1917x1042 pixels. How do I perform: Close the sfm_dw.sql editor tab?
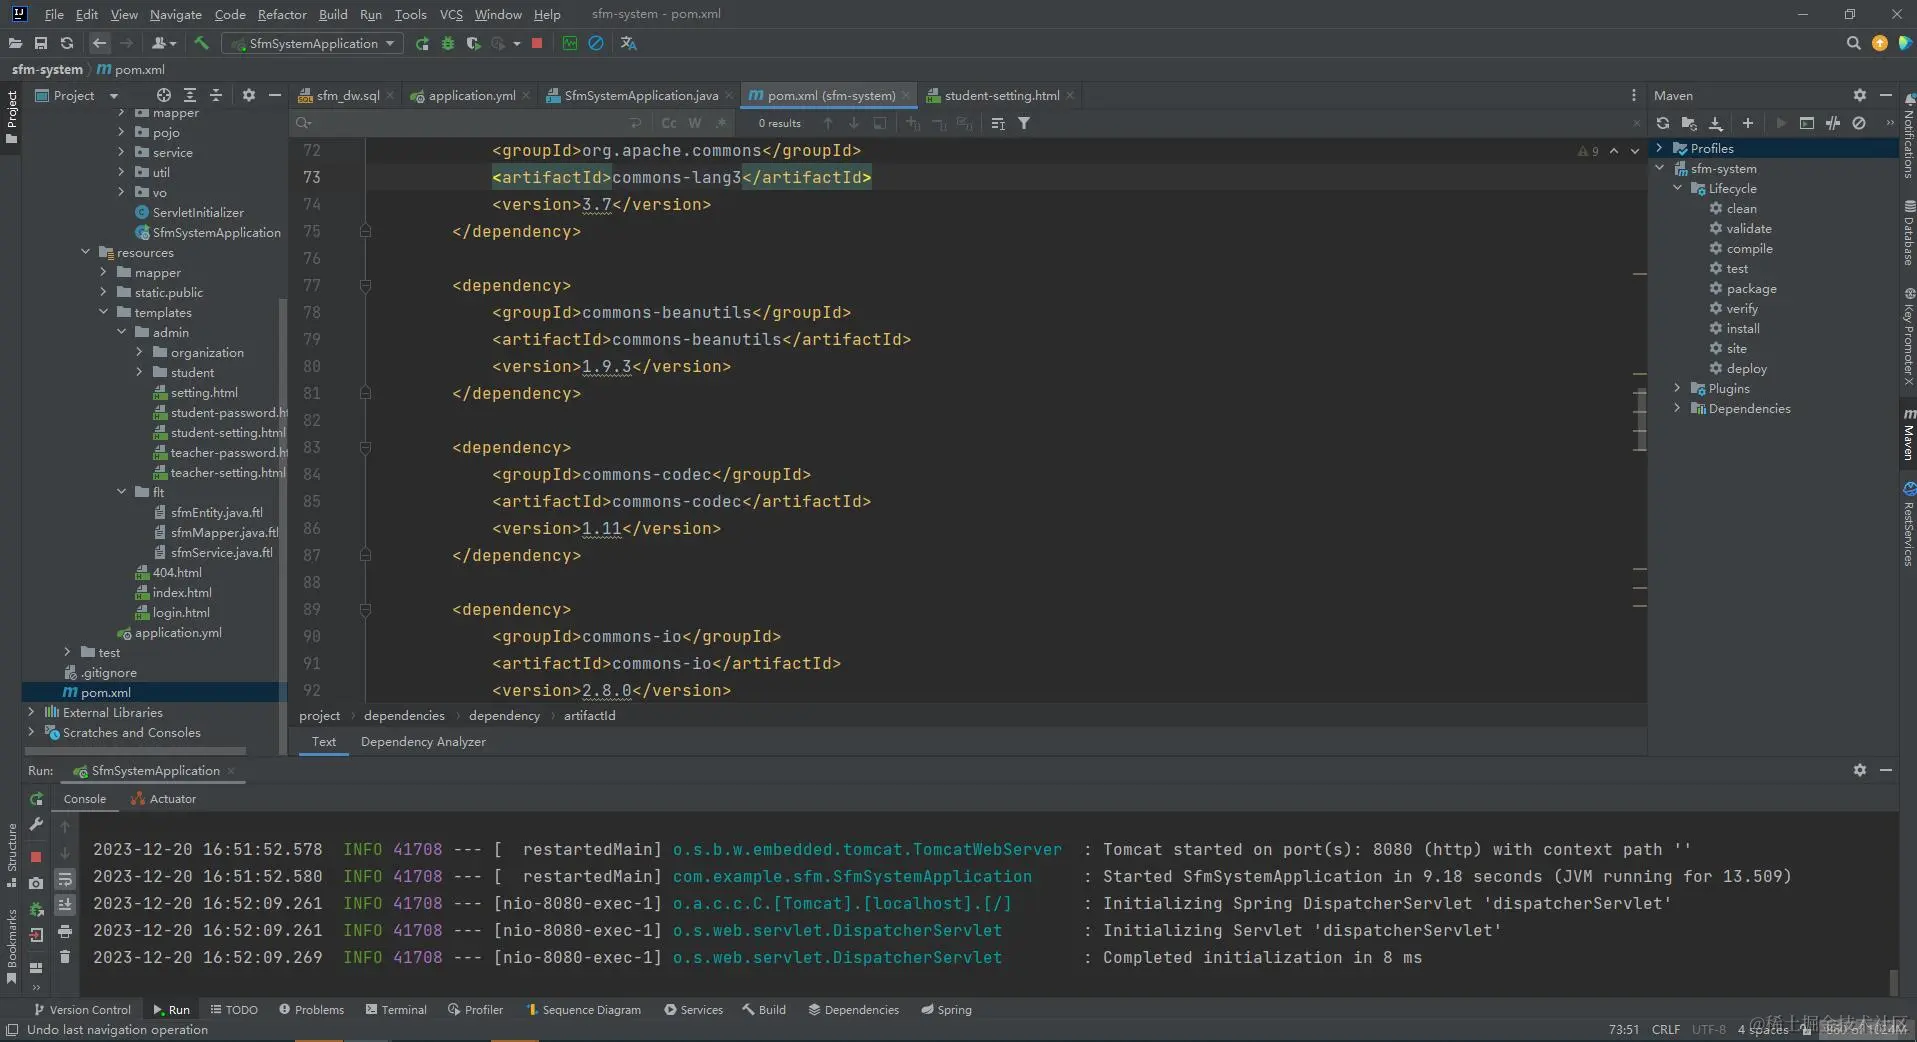(390, 96)
